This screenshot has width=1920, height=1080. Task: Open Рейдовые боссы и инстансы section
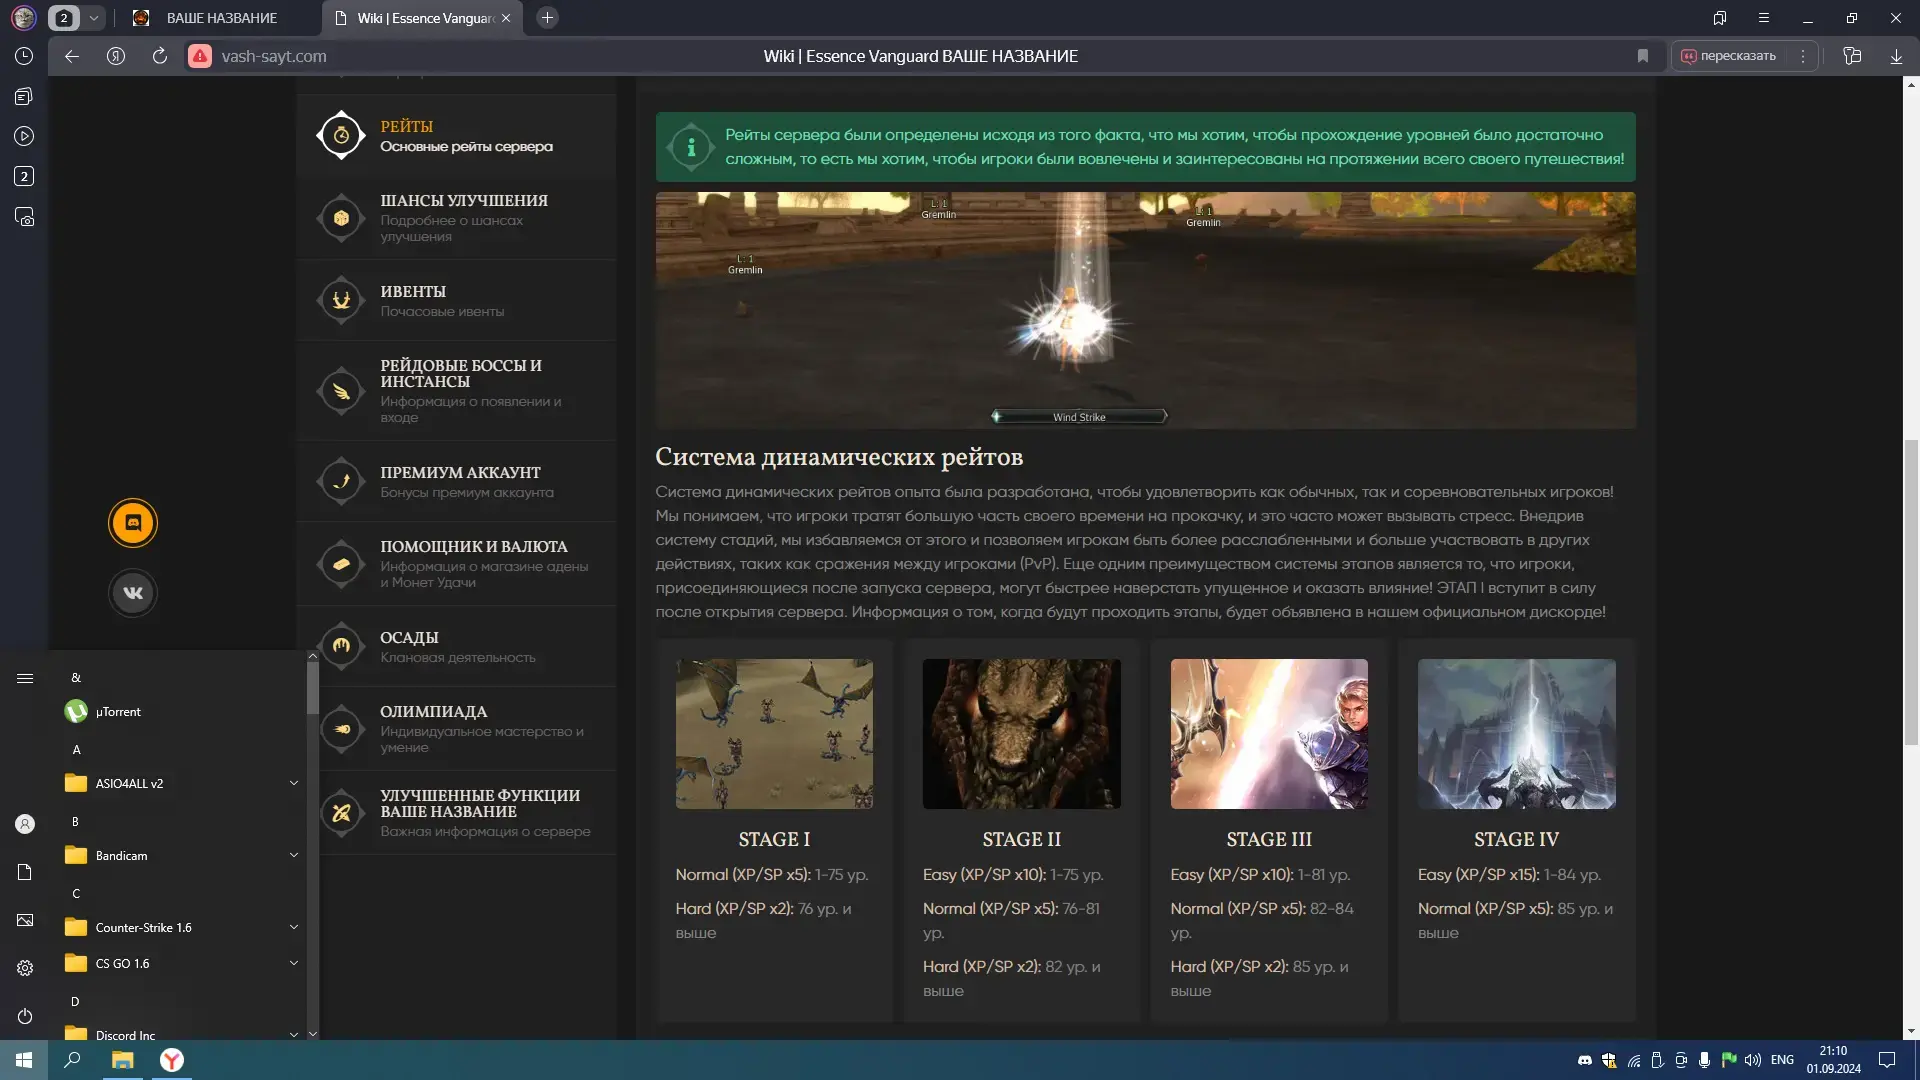point(456,391)
